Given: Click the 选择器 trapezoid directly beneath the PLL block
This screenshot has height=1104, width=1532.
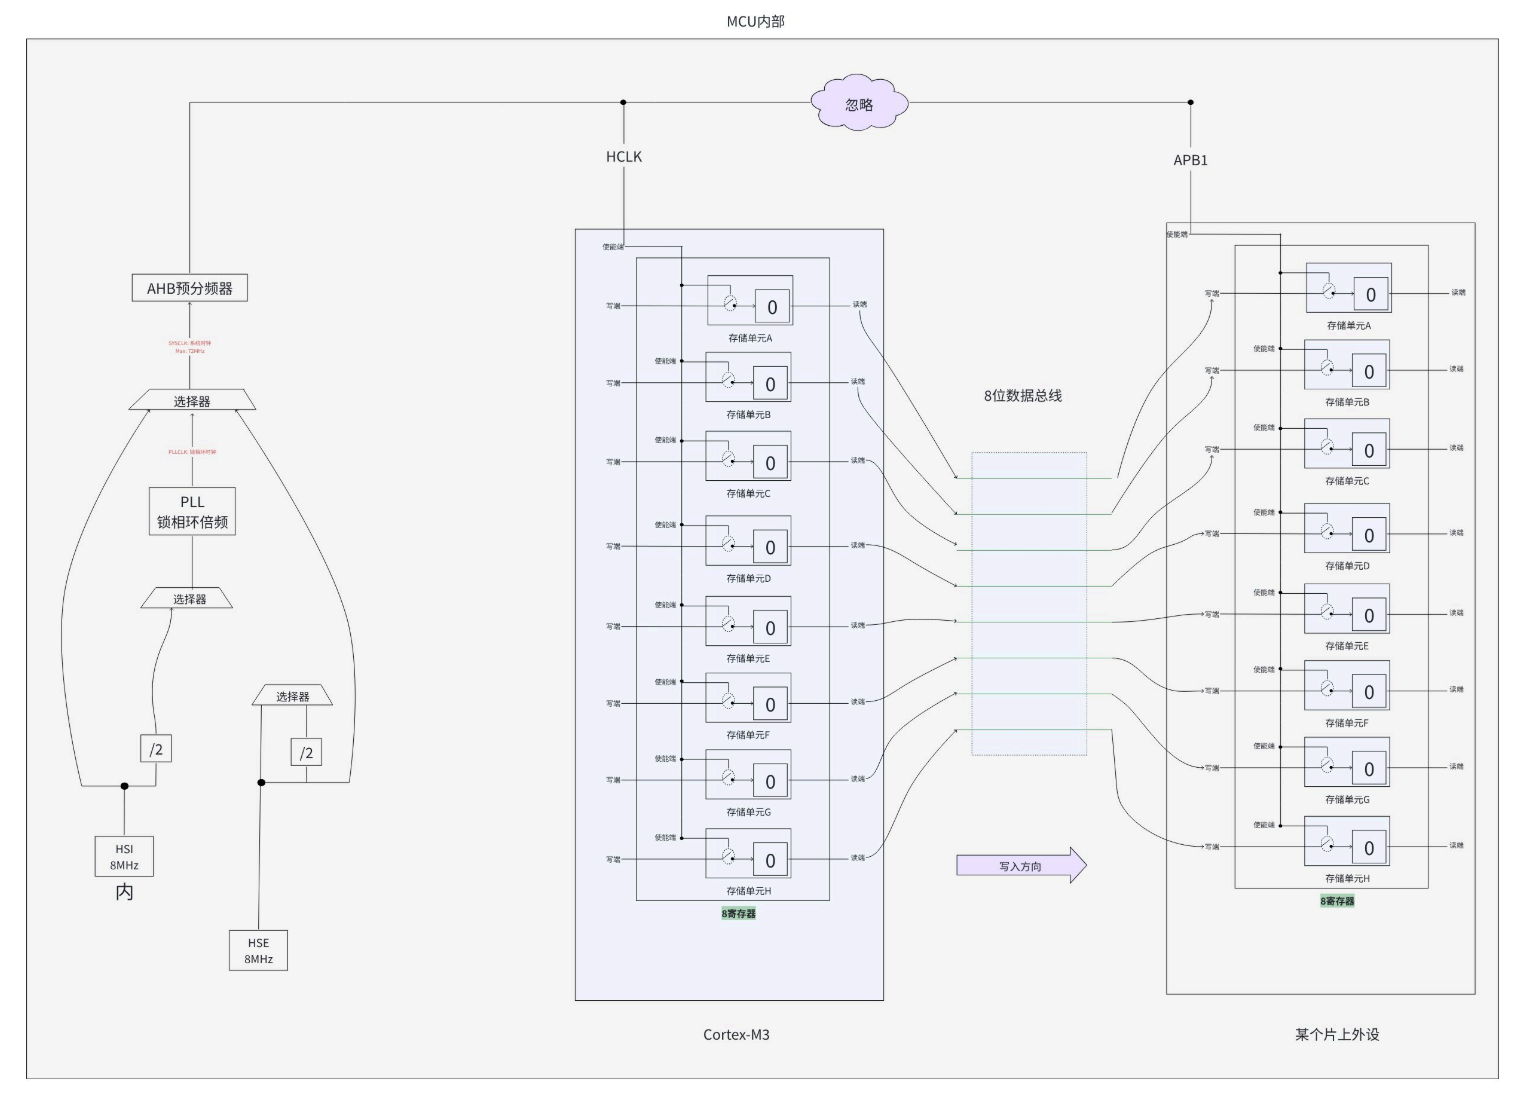Looking at the screenshot, I should 188,598.
